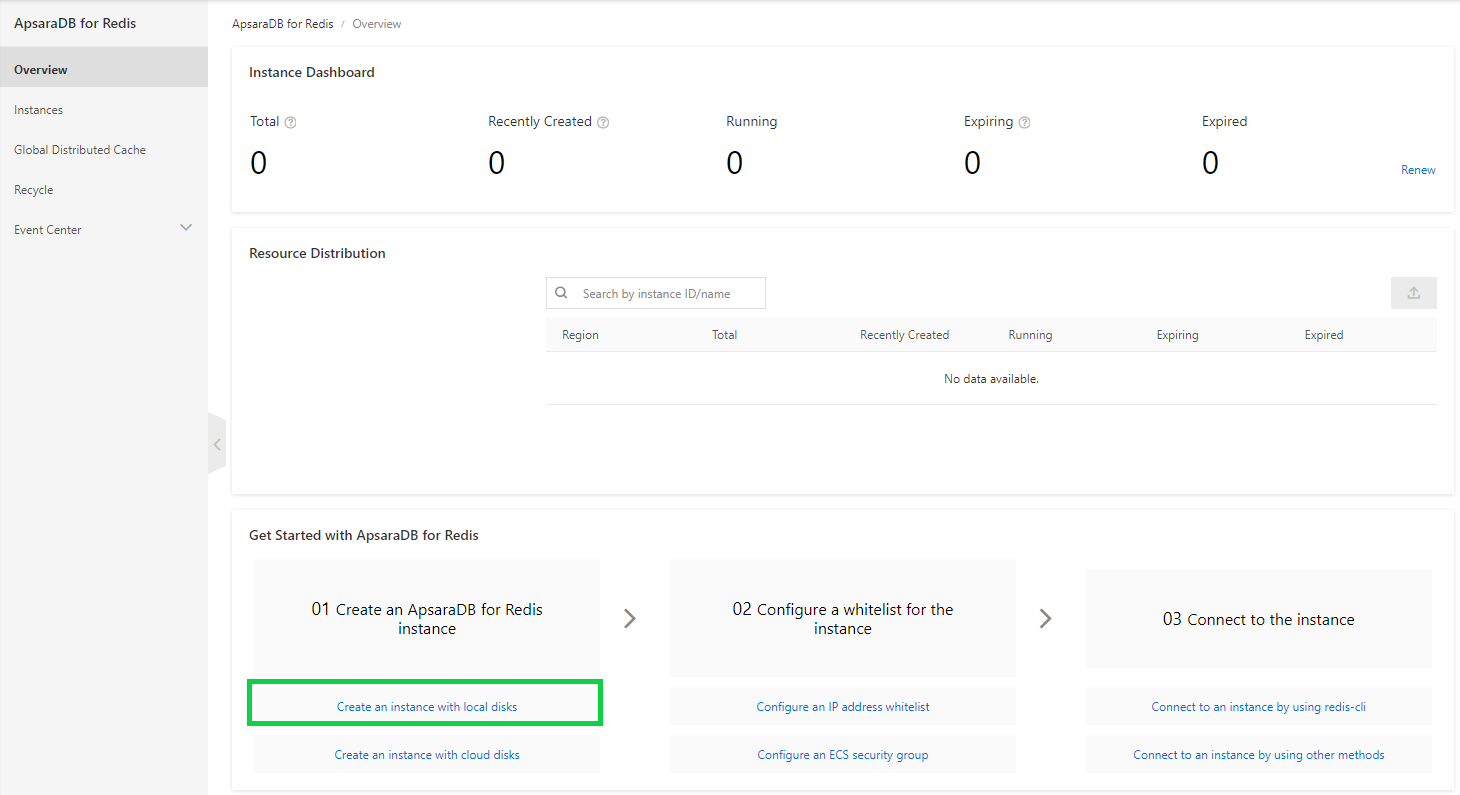This screenshot has height=795, width=1460.
Task: Click Create an instance with local disks
Action: (x=427, y=706)
